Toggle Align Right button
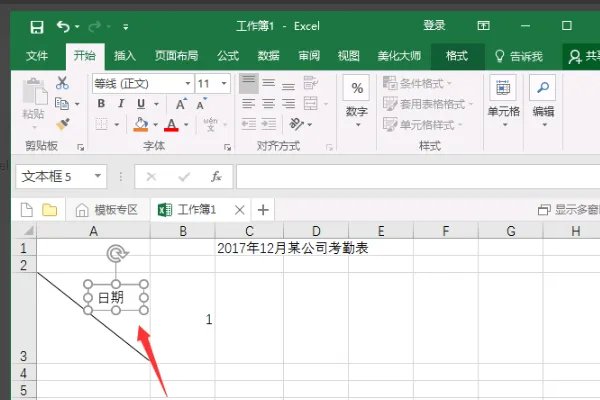Image resolution: width=600 pixels, height=400 pixels. pos(288,104)
